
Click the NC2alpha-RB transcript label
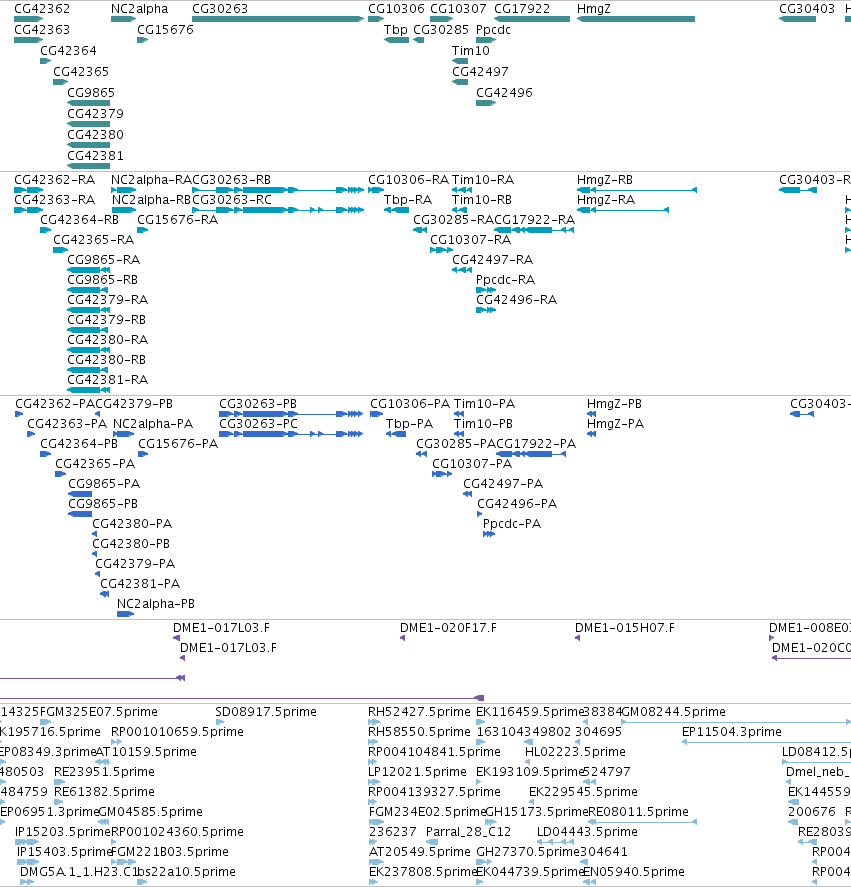(x=151, y=200)
